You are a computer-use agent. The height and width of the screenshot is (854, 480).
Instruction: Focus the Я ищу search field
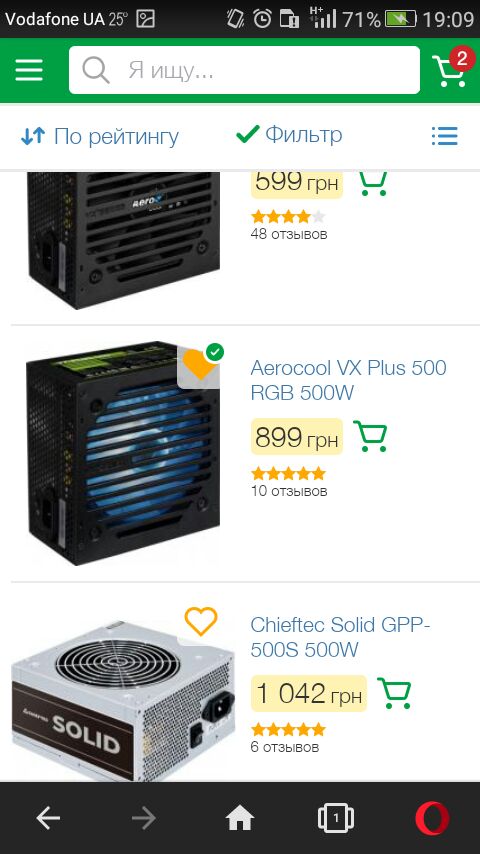pyautogui.click(x=244, y=70)
